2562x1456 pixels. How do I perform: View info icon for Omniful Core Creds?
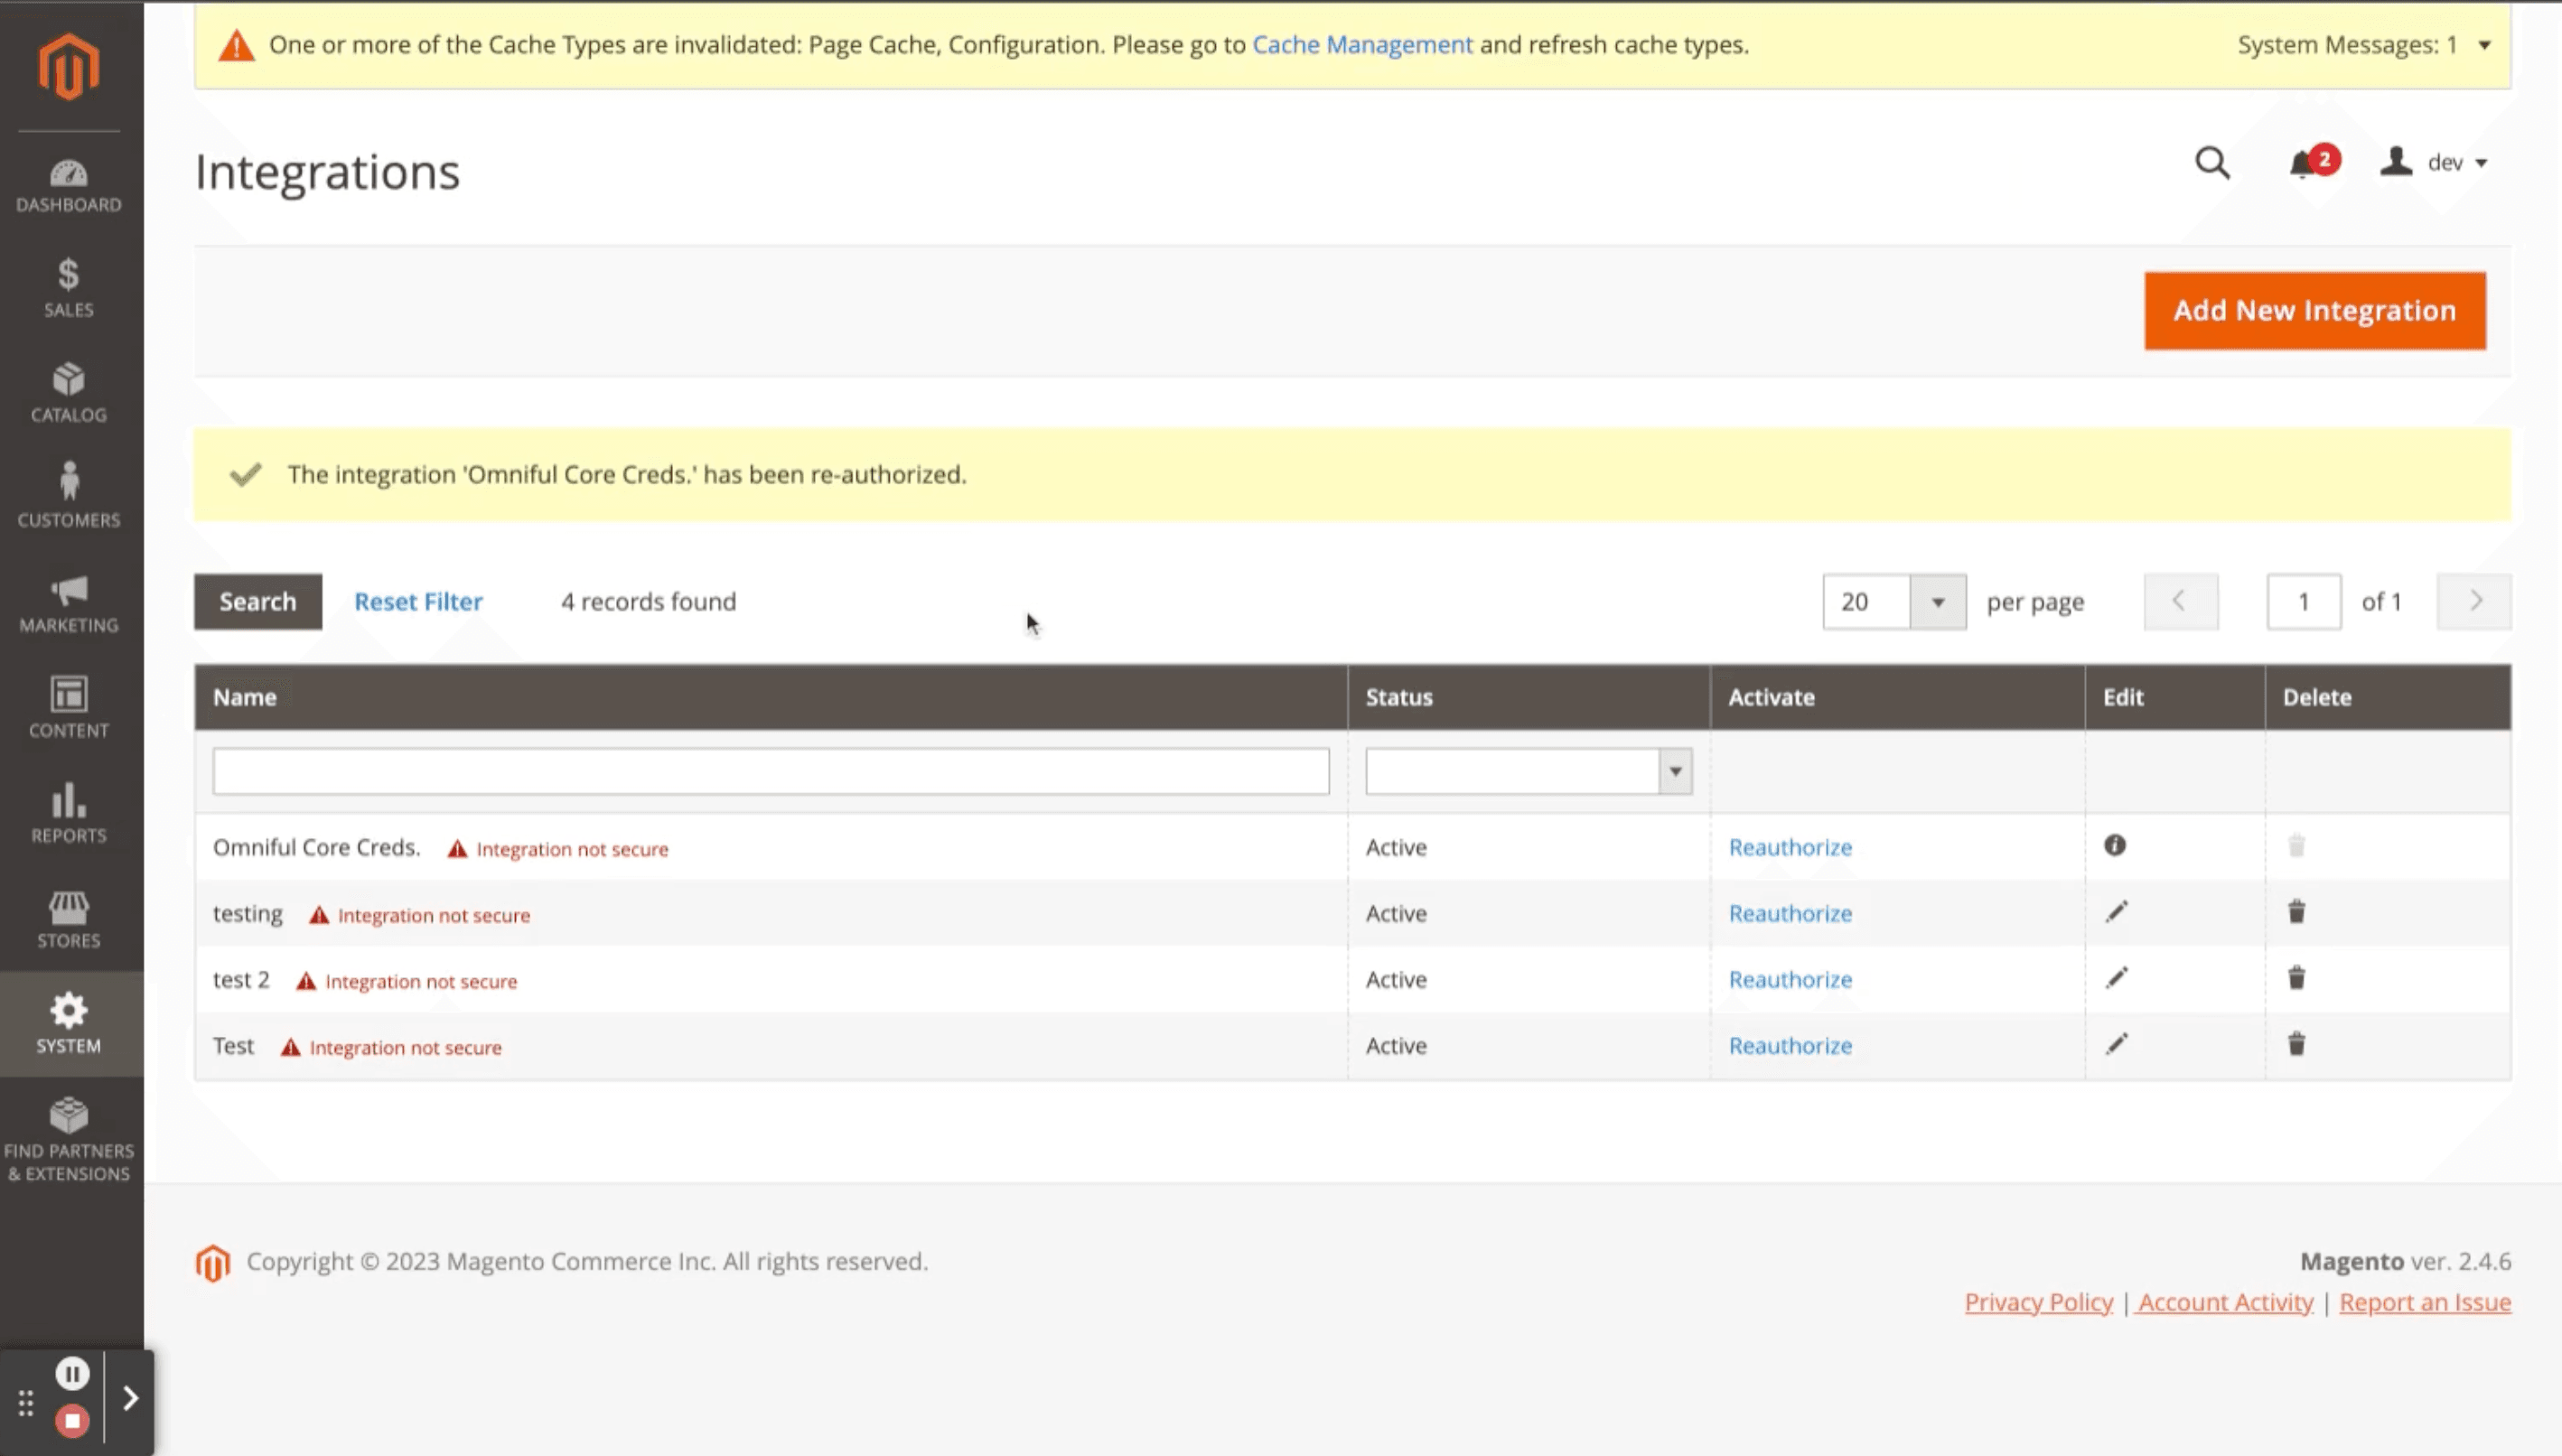[x=2114, y=846]
